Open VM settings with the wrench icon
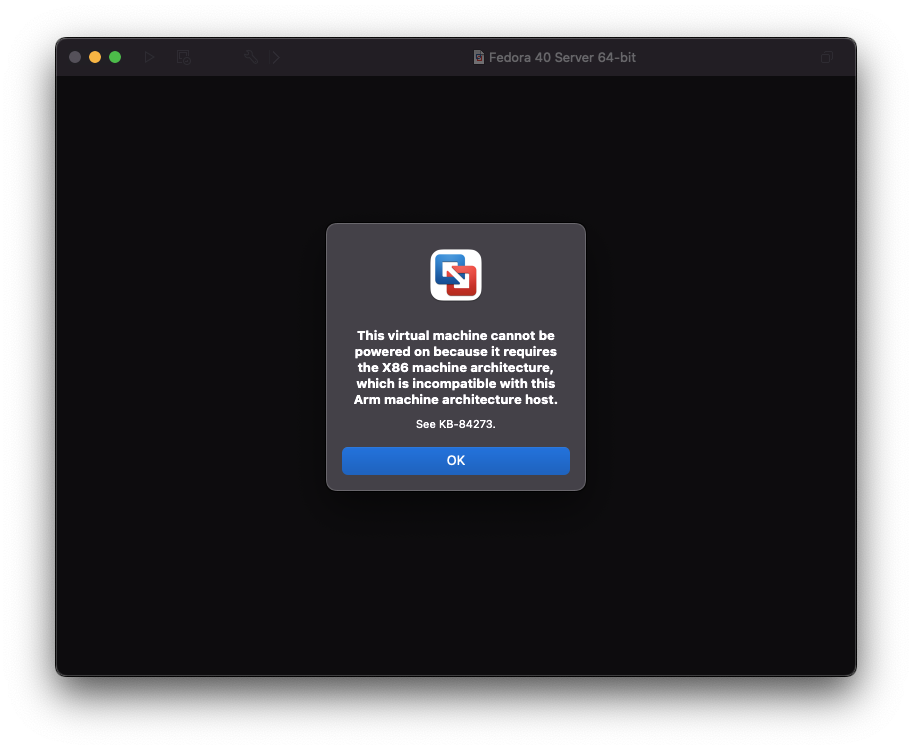Screen dimensions: 912x750 click(x=251, y=57)
